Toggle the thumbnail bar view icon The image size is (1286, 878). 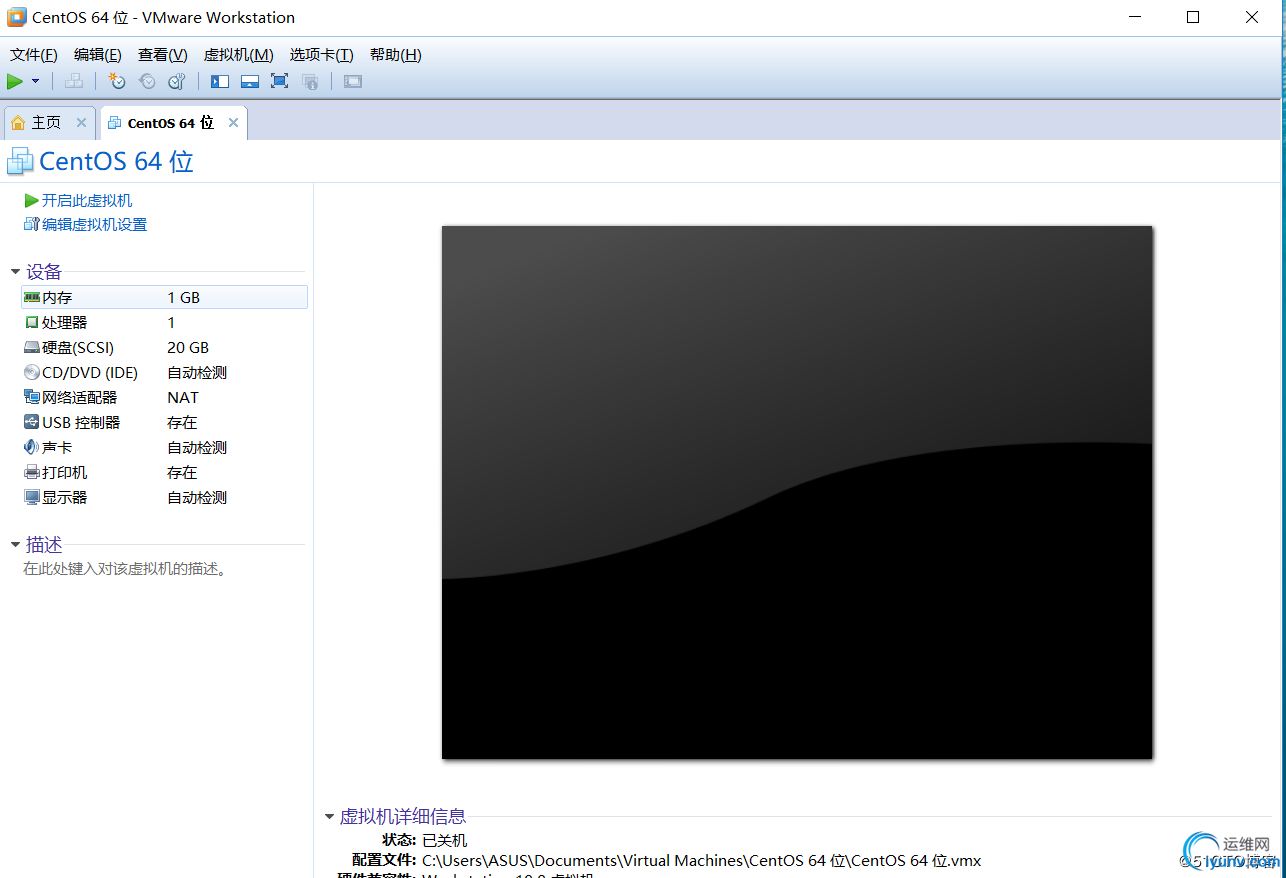pyautogui.click(x=250, y=81)
